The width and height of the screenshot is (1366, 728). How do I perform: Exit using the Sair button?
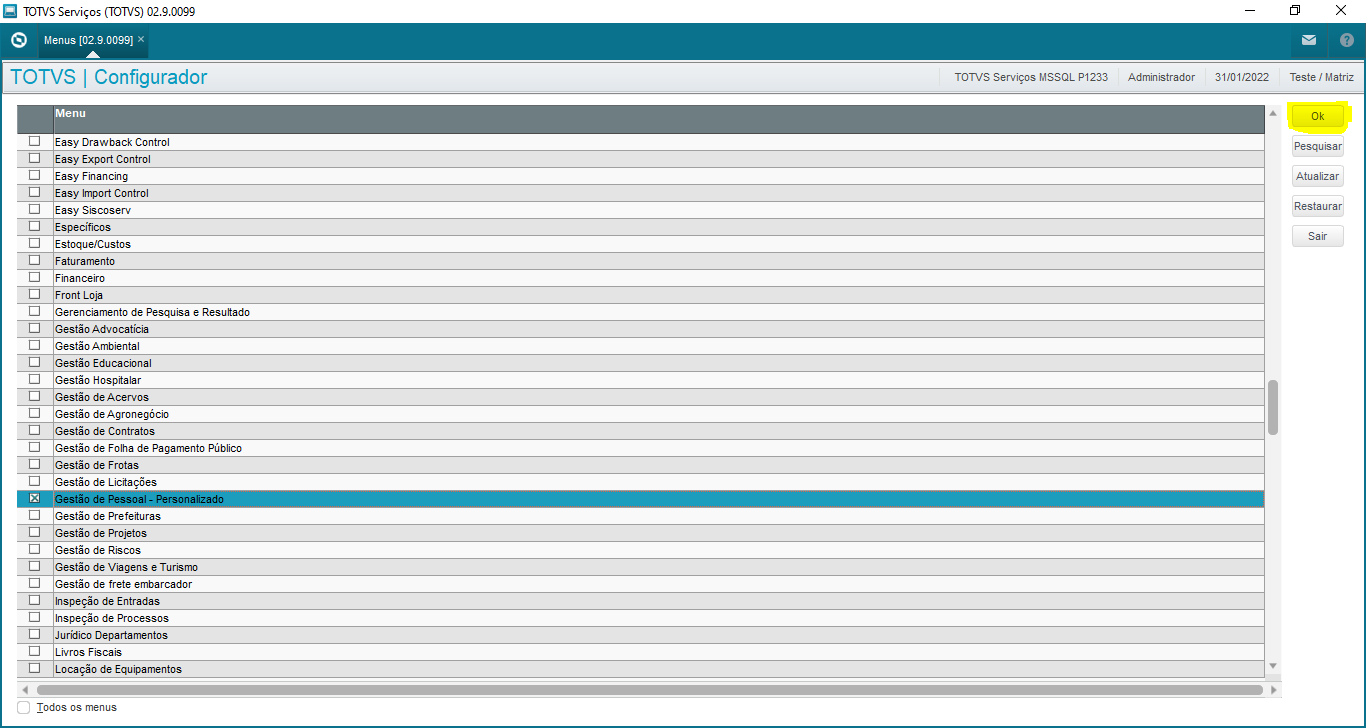click(1317, 237)
